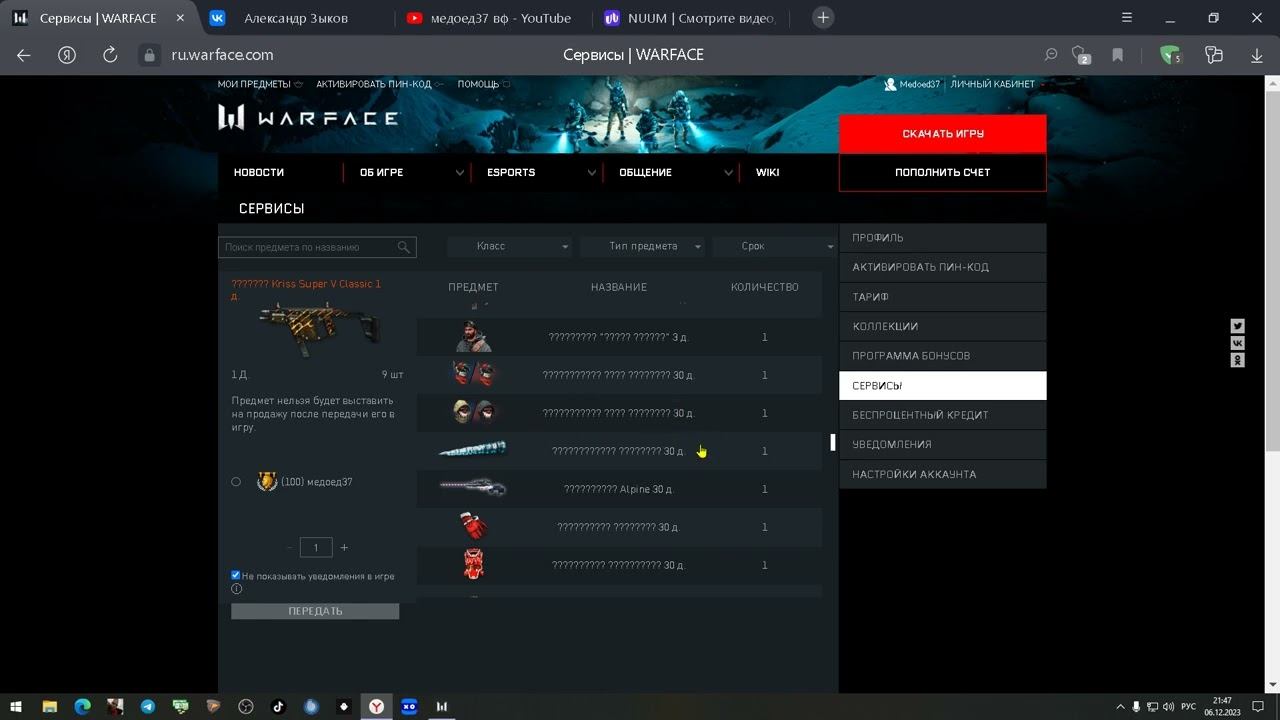1280x720 pixels.
Task: Increase item quantity with plus
Action: point(344,547)
